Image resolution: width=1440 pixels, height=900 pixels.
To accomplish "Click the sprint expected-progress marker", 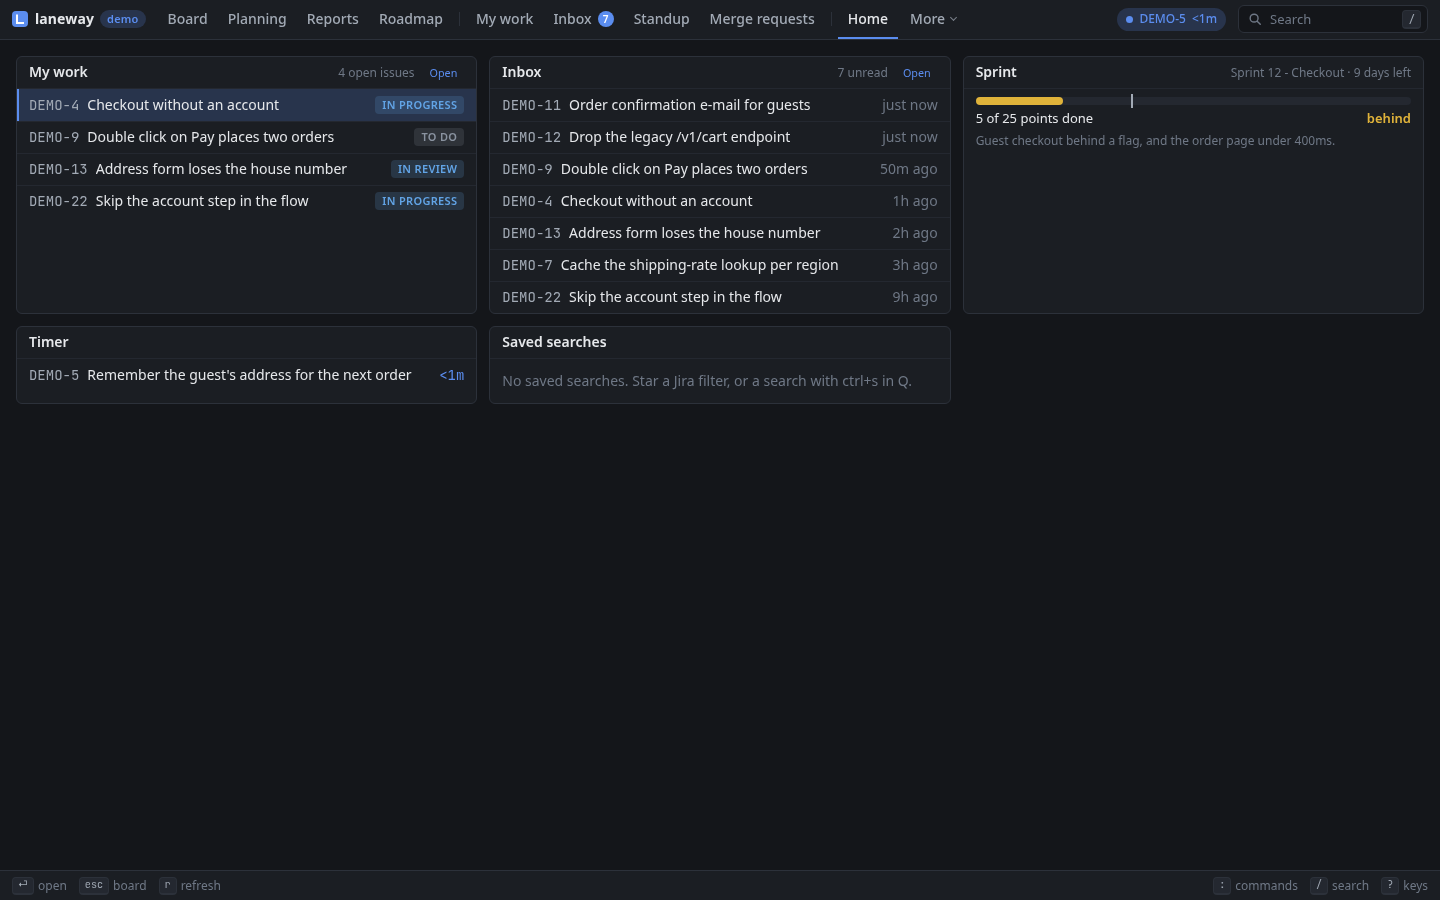I will click(1132, 101).
